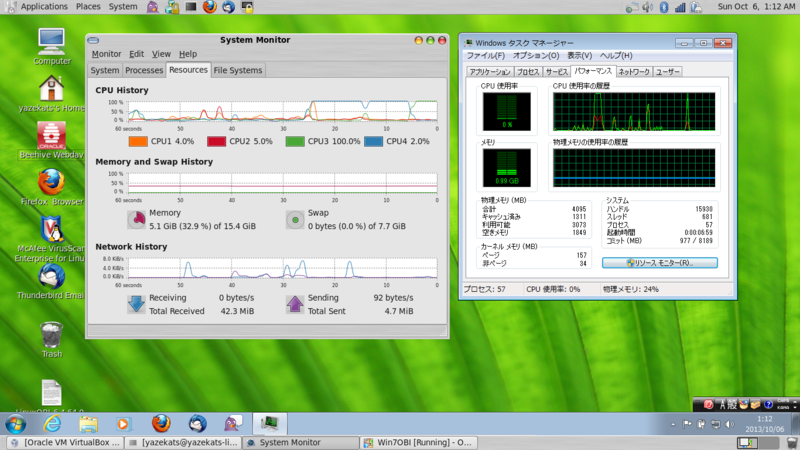Change the CPU4 blue color swatch
This screenshot has width=800, height=450.
coord(373,141)
